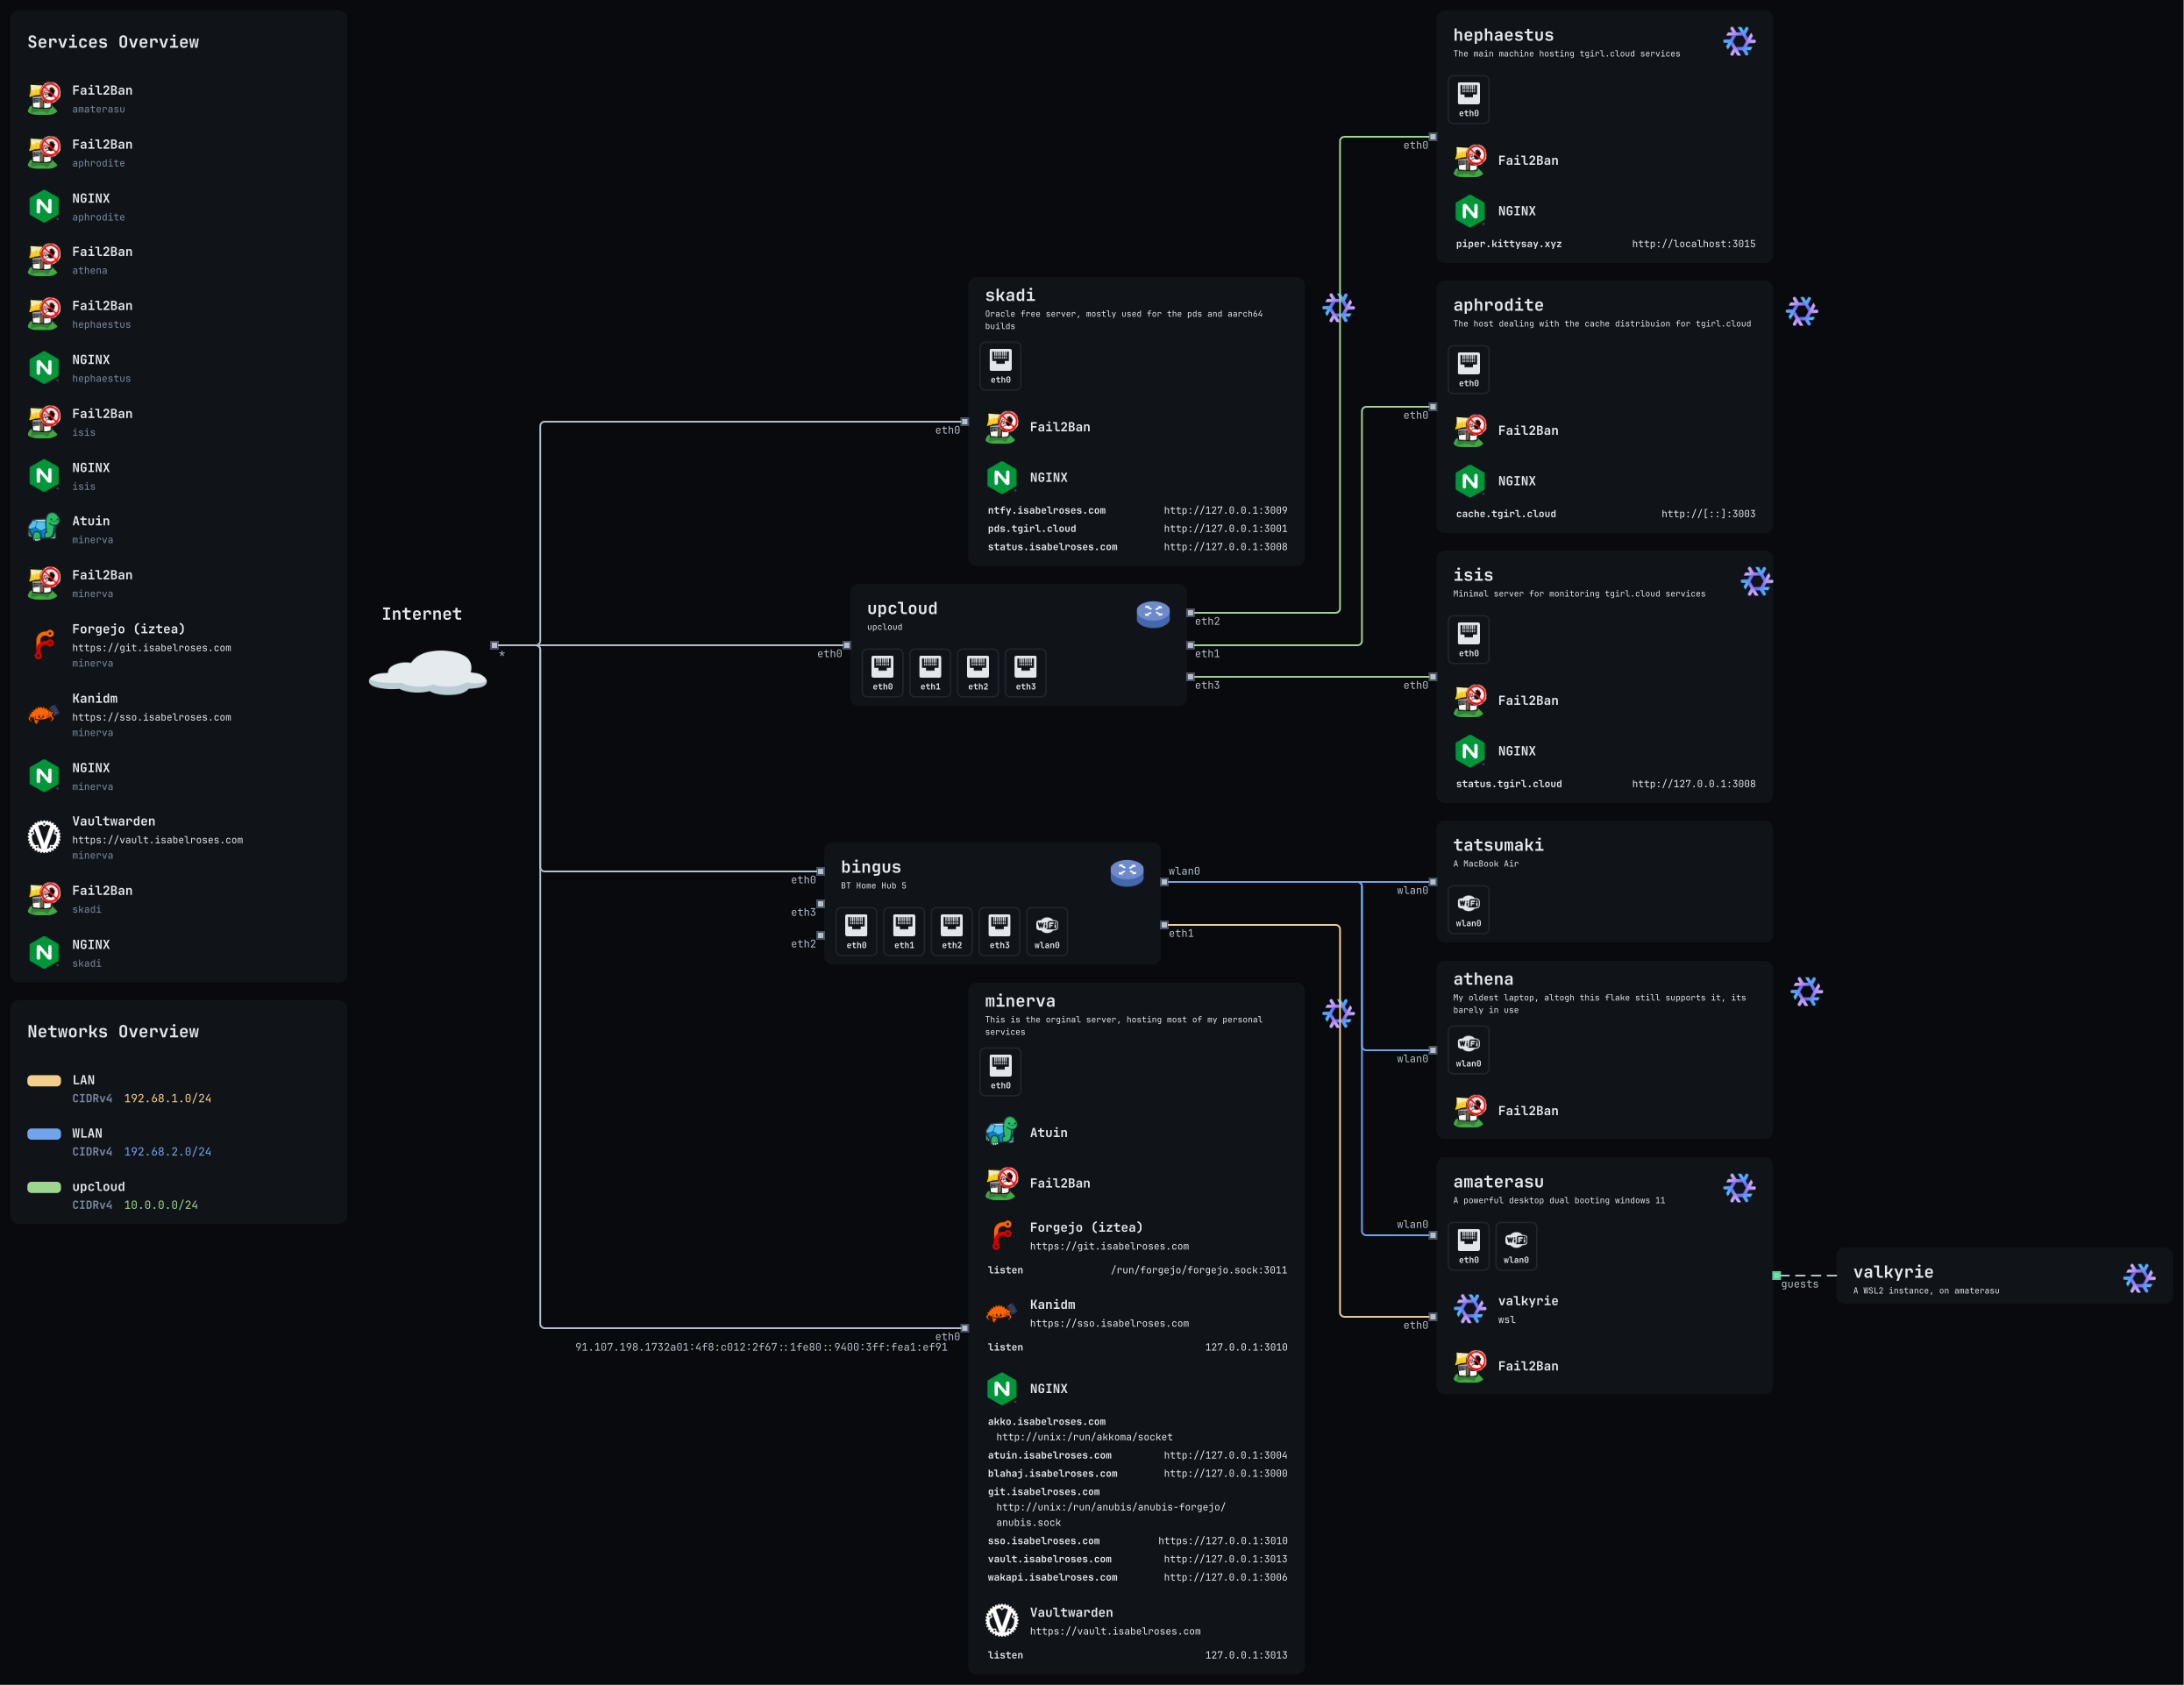Click Vaultwarden icon in minerva node

1001,1620
